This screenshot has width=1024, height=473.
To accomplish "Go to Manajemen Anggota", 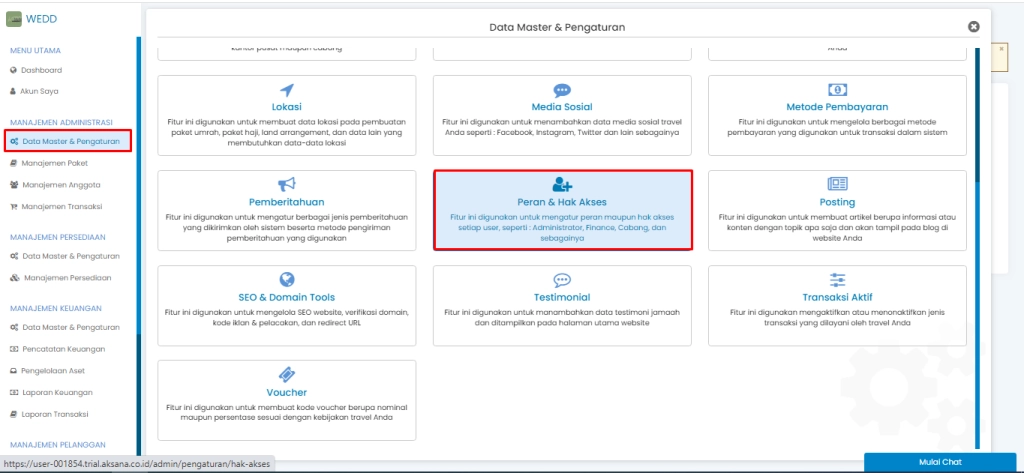I will [x=60, y=184].
